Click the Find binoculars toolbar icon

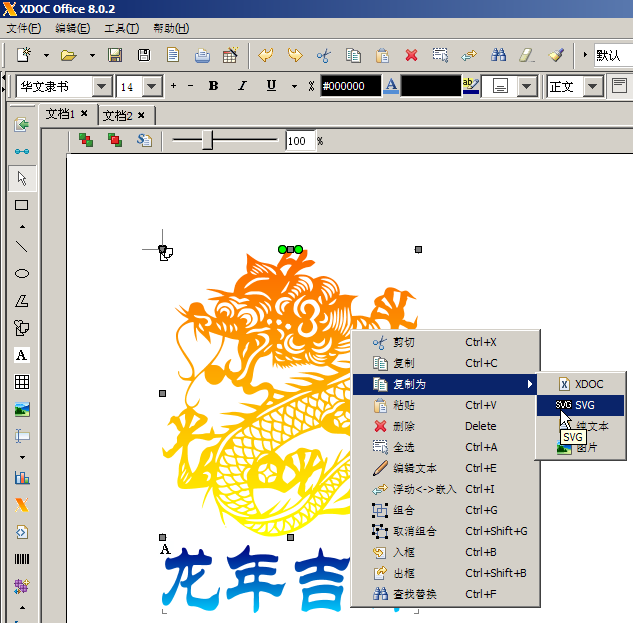click(499, 55)
